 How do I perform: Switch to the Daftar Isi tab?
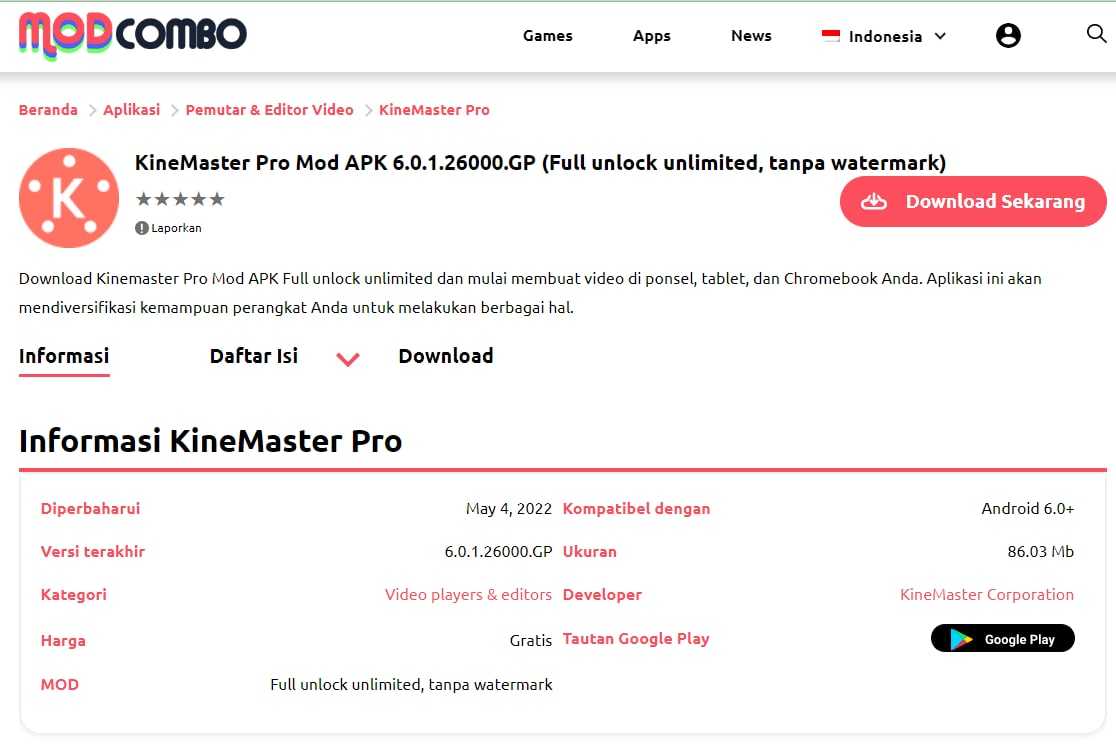[253, 356]
